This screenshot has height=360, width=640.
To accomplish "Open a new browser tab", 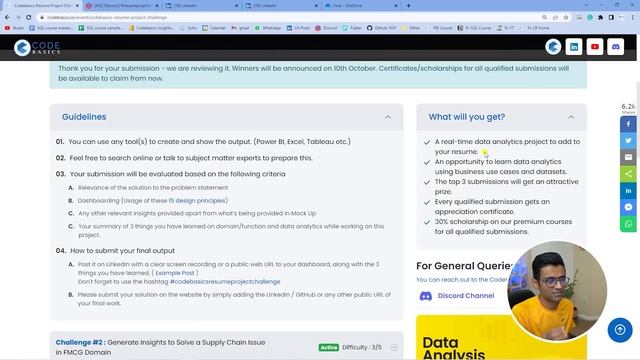I will pos(408,6).
